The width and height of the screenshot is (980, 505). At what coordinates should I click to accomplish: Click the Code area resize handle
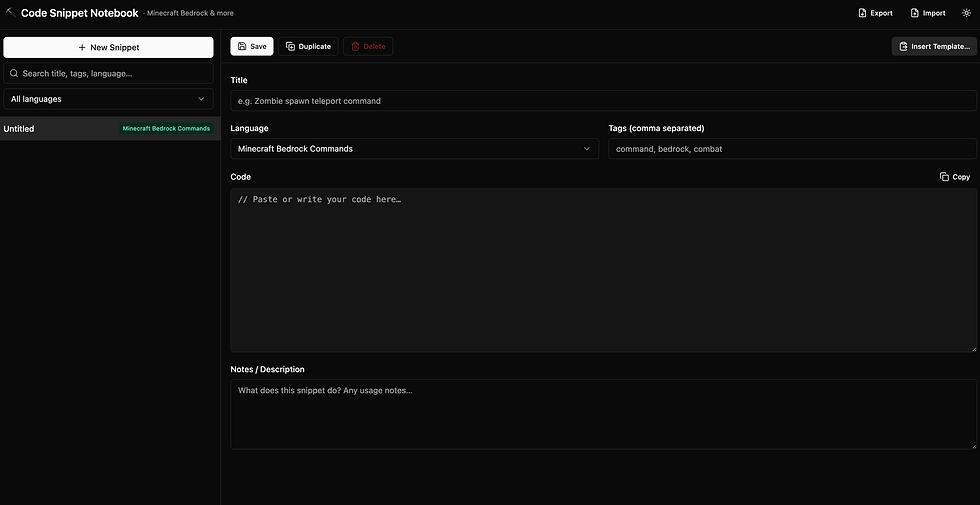coord(973,348)
